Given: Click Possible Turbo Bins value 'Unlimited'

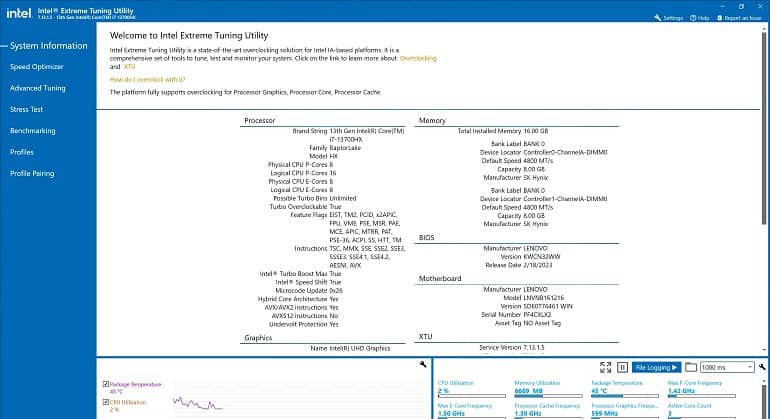Looking at the screenshot, I should point(343,198).
